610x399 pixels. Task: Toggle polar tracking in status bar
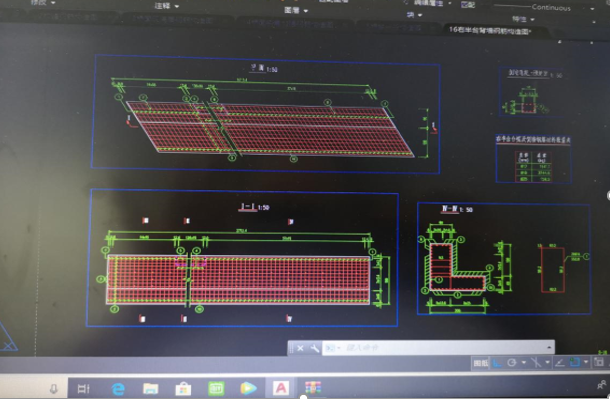[x=512, y=363]
